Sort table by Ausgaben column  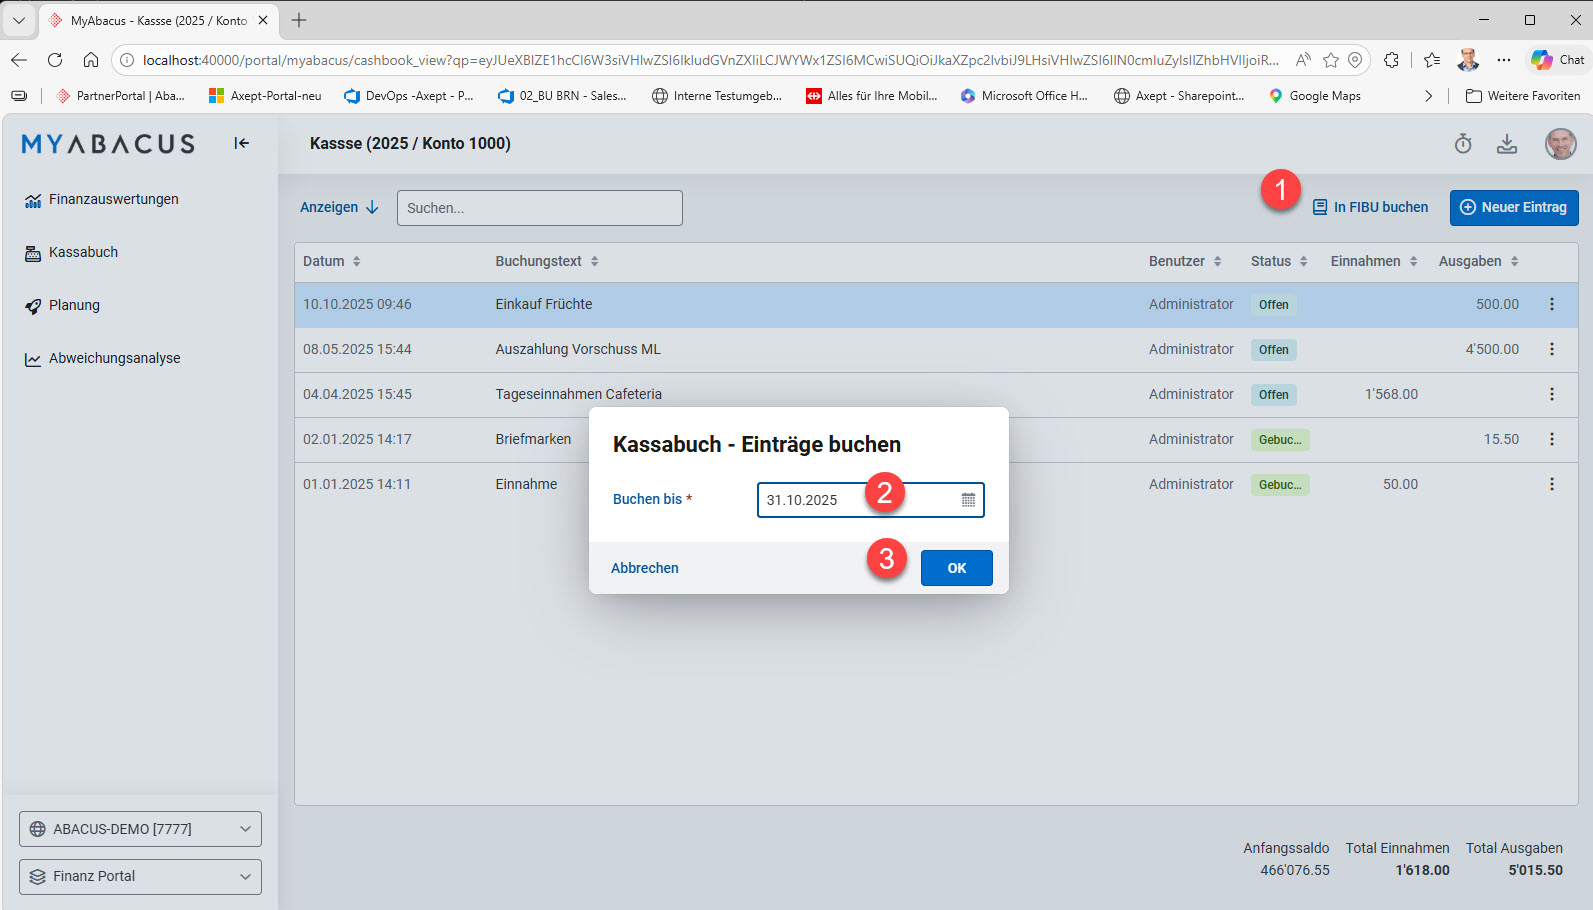coord(1479,261)
